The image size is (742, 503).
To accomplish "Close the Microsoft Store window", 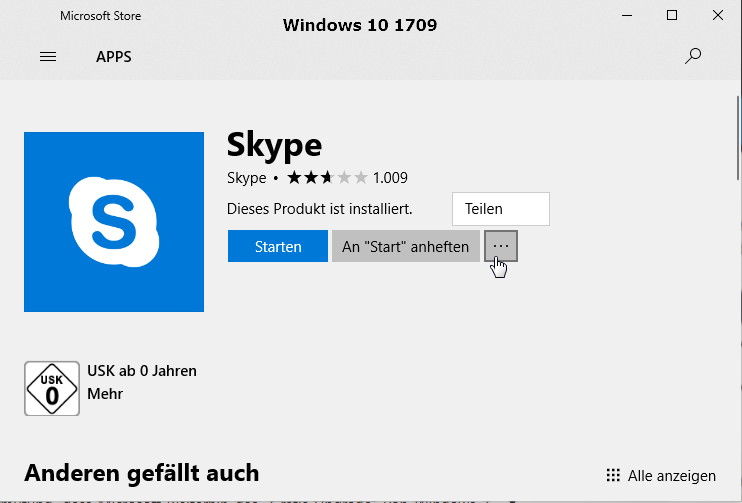I will (718, 15).
